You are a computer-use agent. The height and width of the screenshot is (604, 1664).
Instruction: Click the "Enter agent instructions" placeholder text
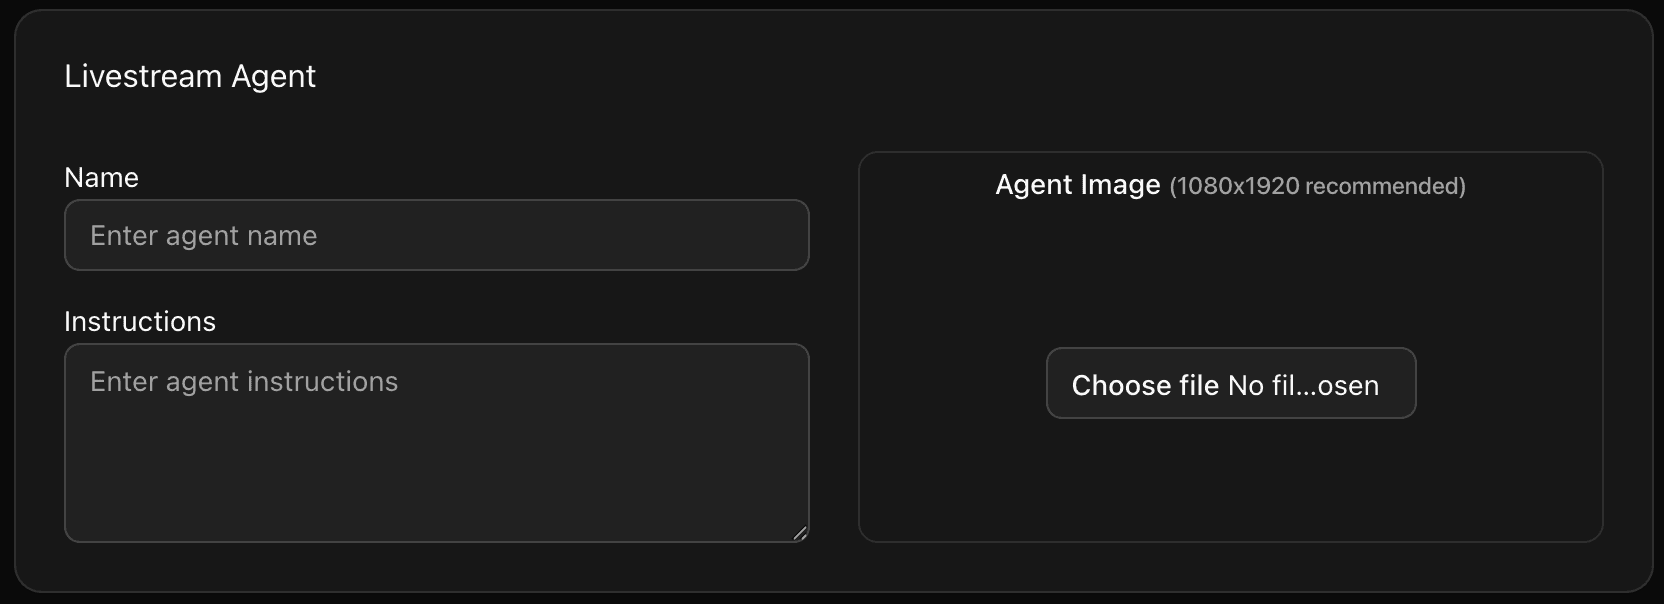244,382
